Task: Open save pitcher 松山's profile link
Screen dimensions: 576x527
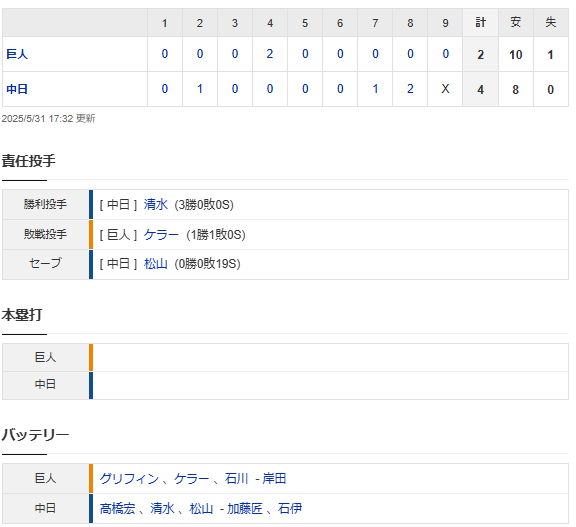Action: point(156,264)
